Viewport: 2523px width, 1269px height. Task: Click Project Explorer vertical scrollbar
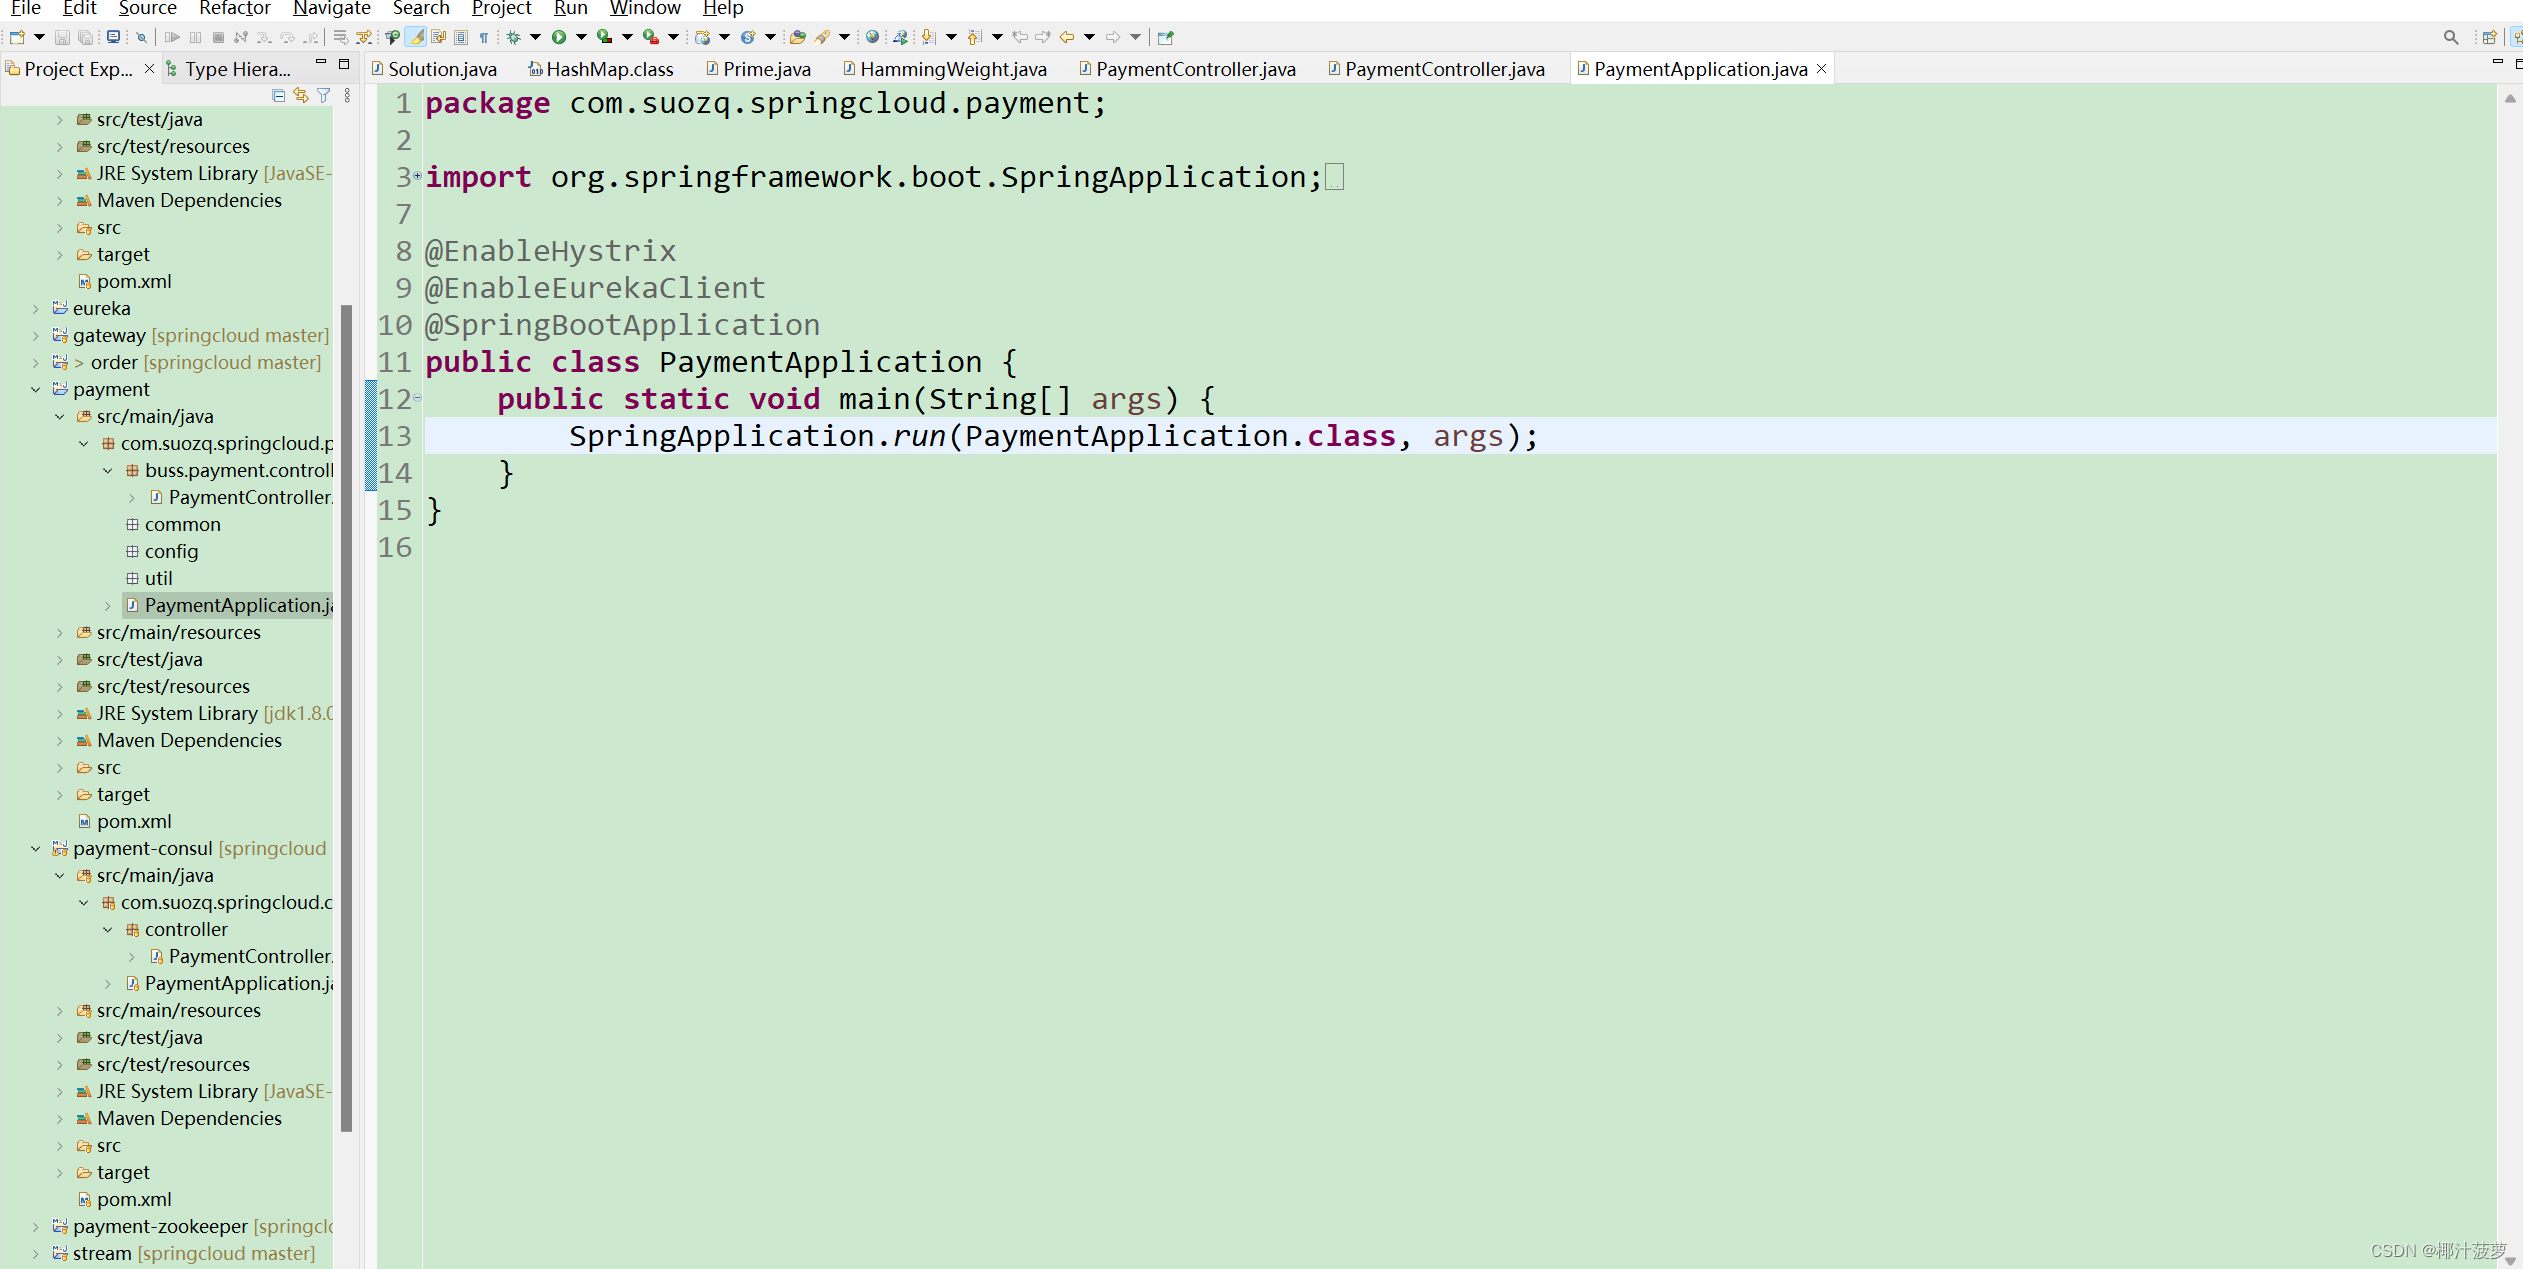[347, 716]
